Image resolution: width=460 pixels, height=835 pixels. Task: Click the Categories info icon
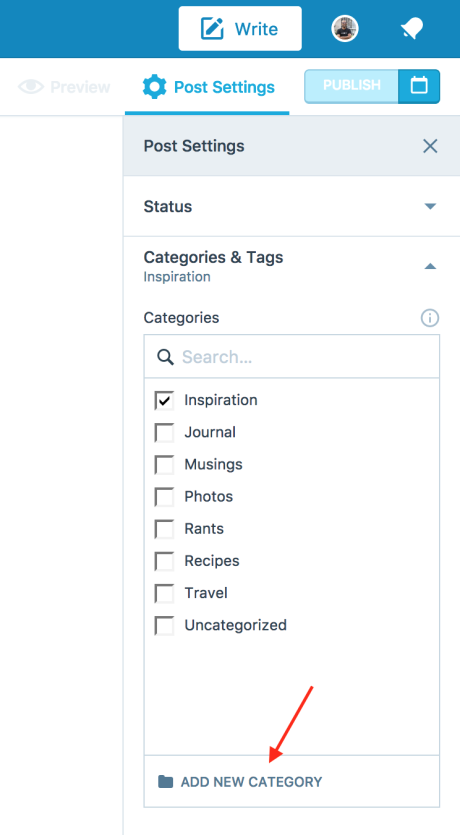point(430,318)
